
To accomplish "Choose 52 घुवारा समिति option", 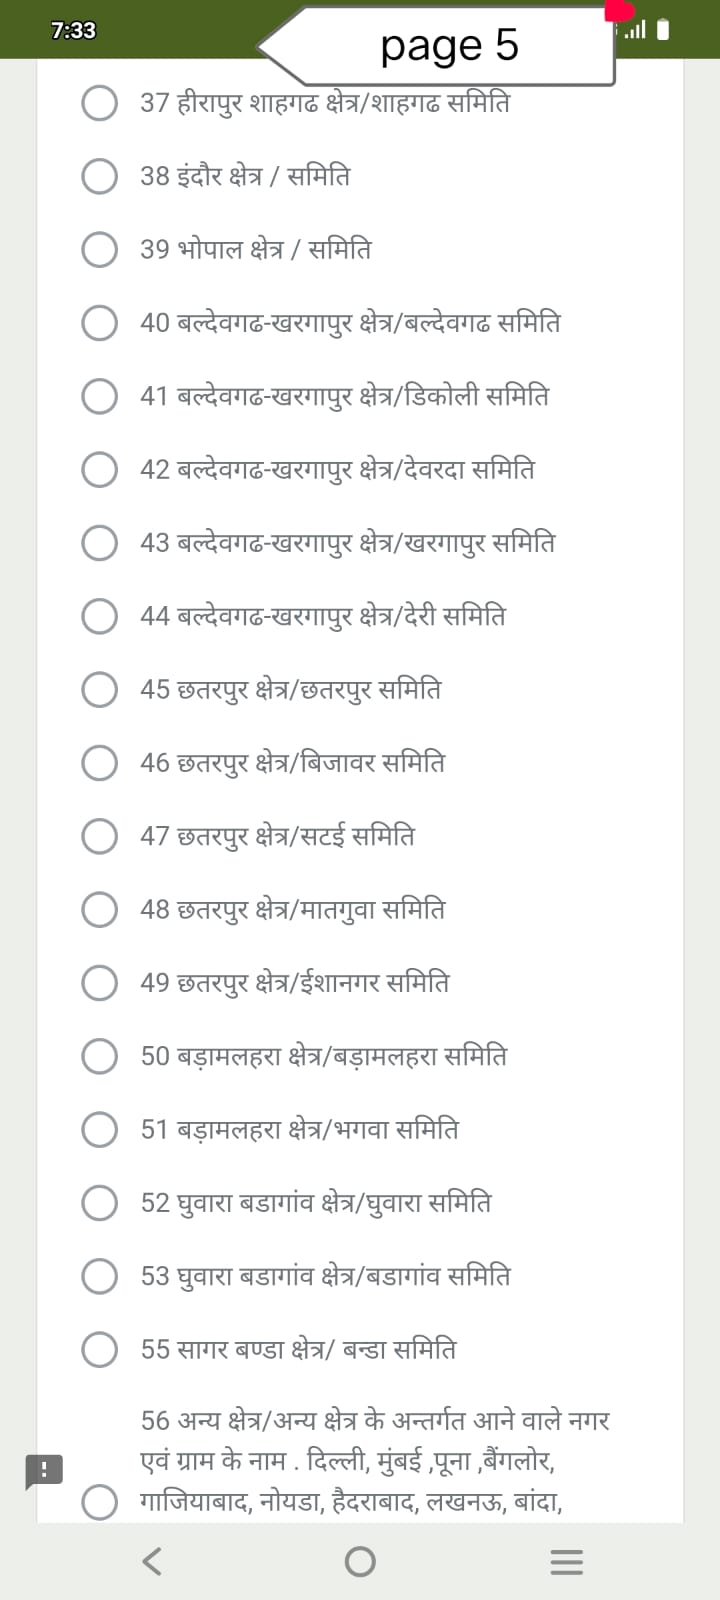I will (99, 1203).
